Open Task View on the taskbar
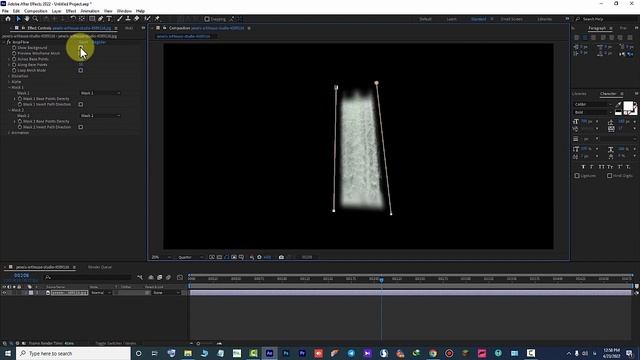This screenshot has height=360, width=640. click(x=155, y=353)
